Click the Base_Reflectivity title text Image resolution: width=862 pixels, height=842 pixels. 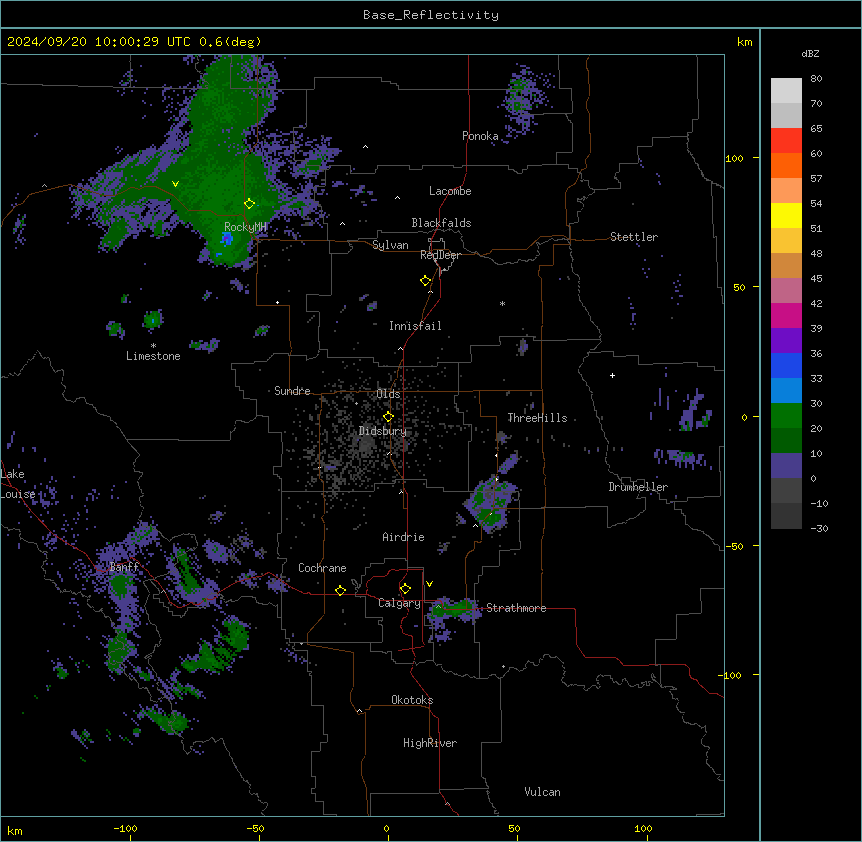pyautogui.click(x=431, y=15)
